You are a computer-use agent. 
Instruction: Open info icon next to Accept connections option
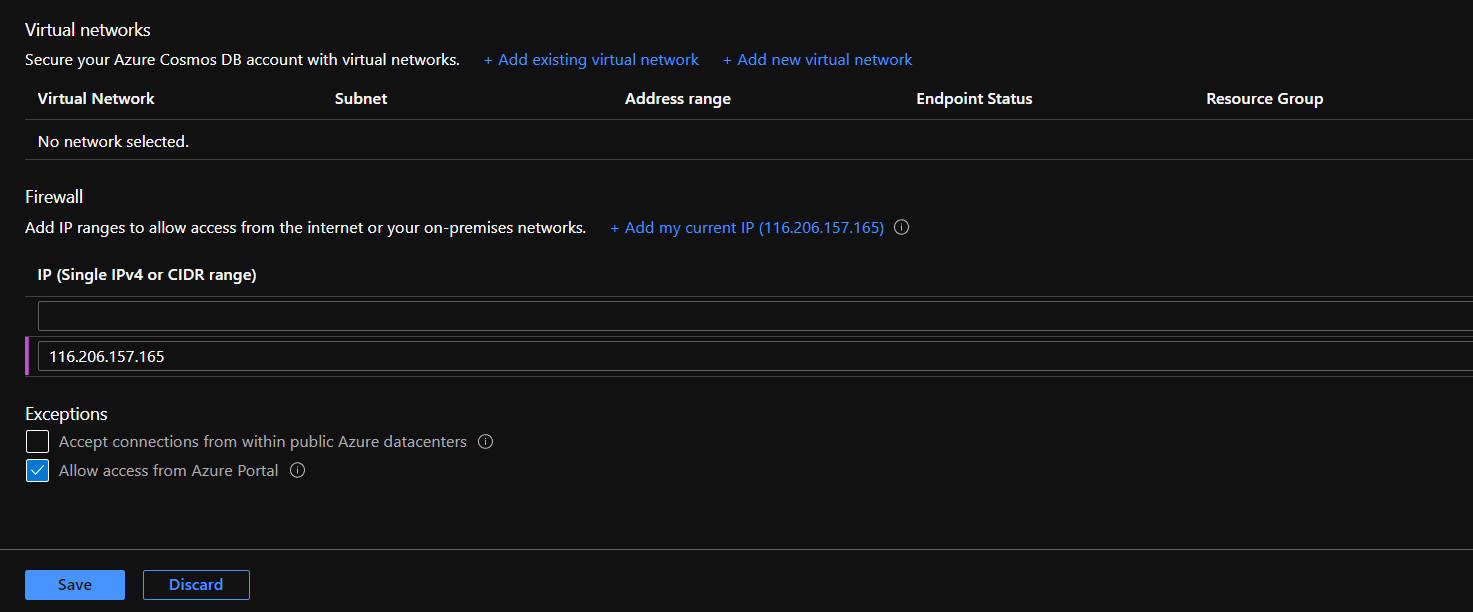pos(486,442)
